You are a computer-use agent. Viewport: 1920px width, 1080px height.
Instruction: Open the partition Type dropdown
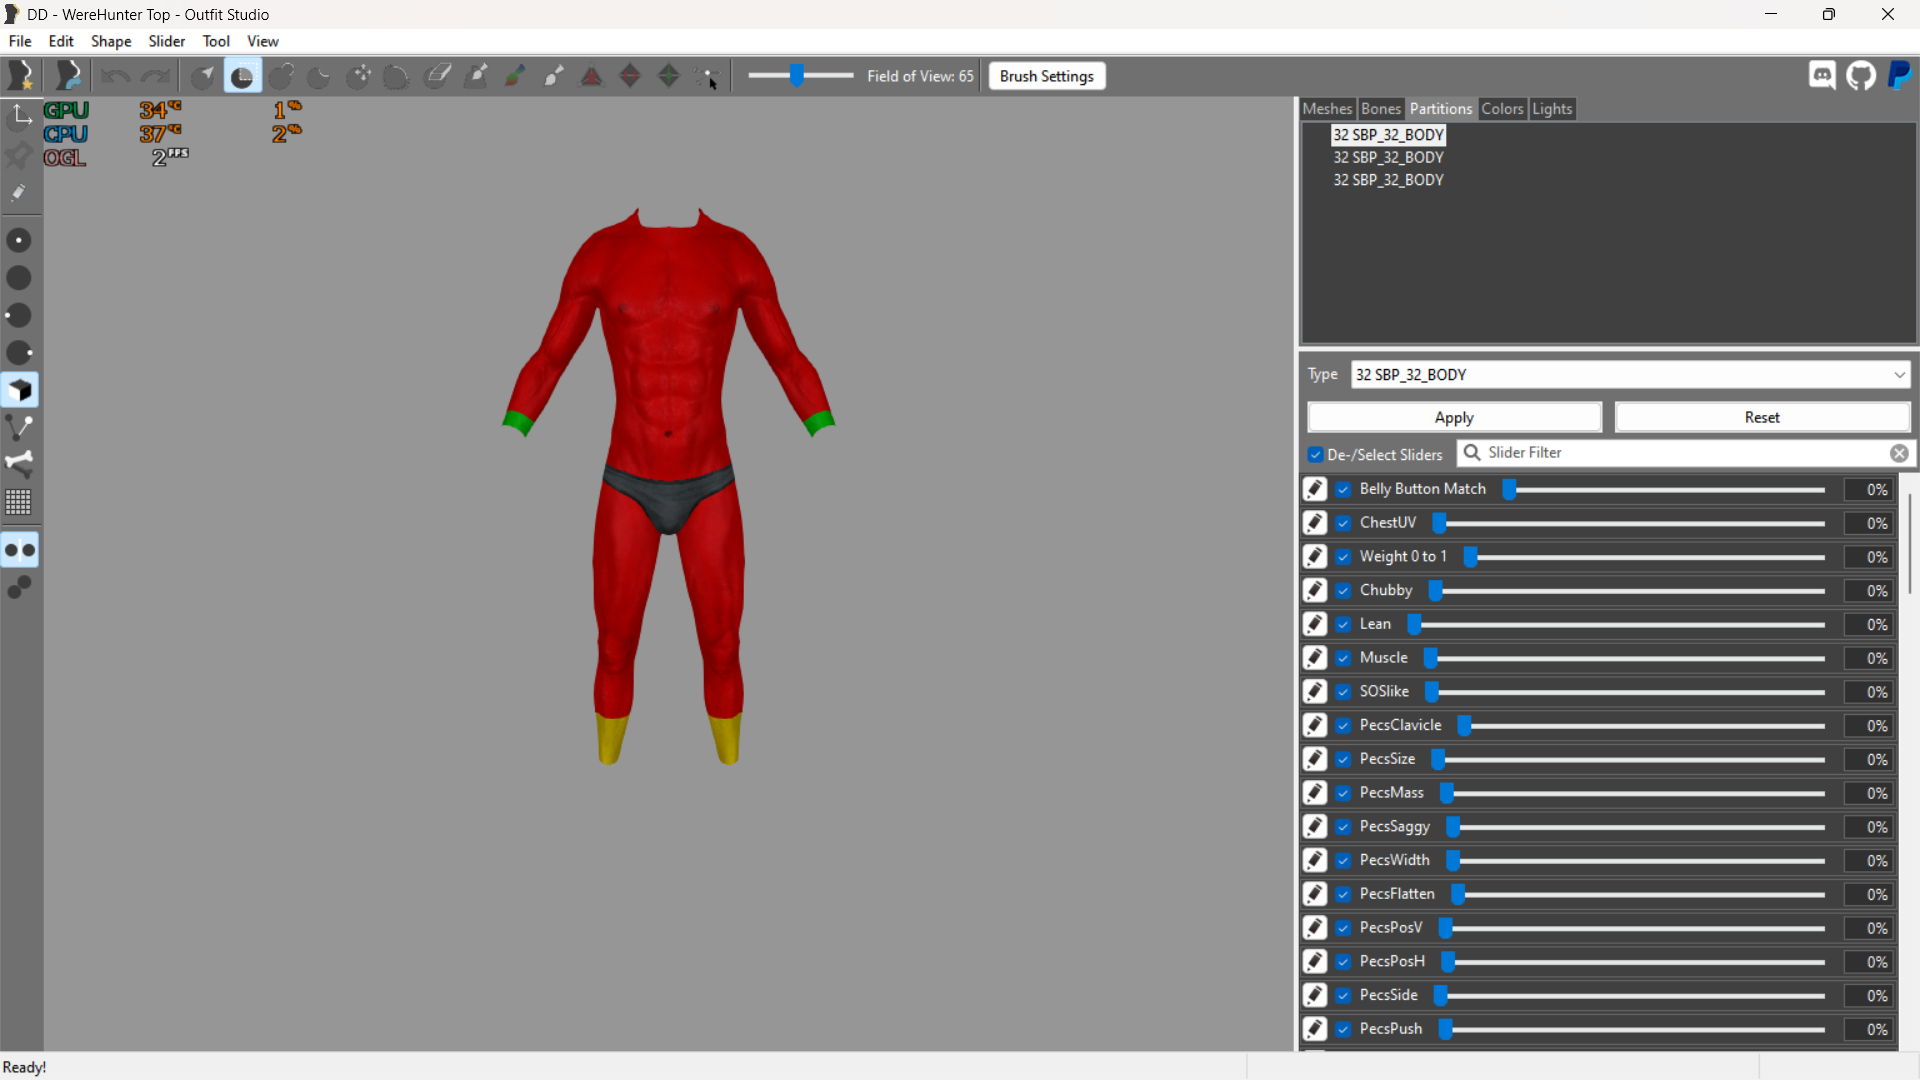1630,375
